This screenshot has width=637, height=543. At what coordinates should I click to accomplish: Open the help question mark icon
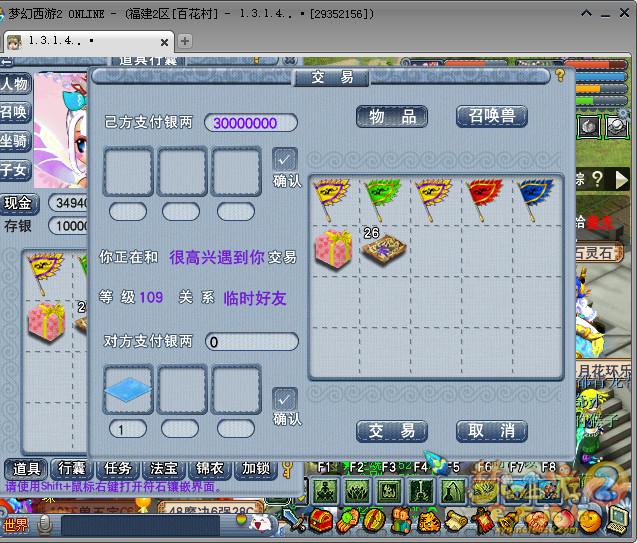pos(561,75)
